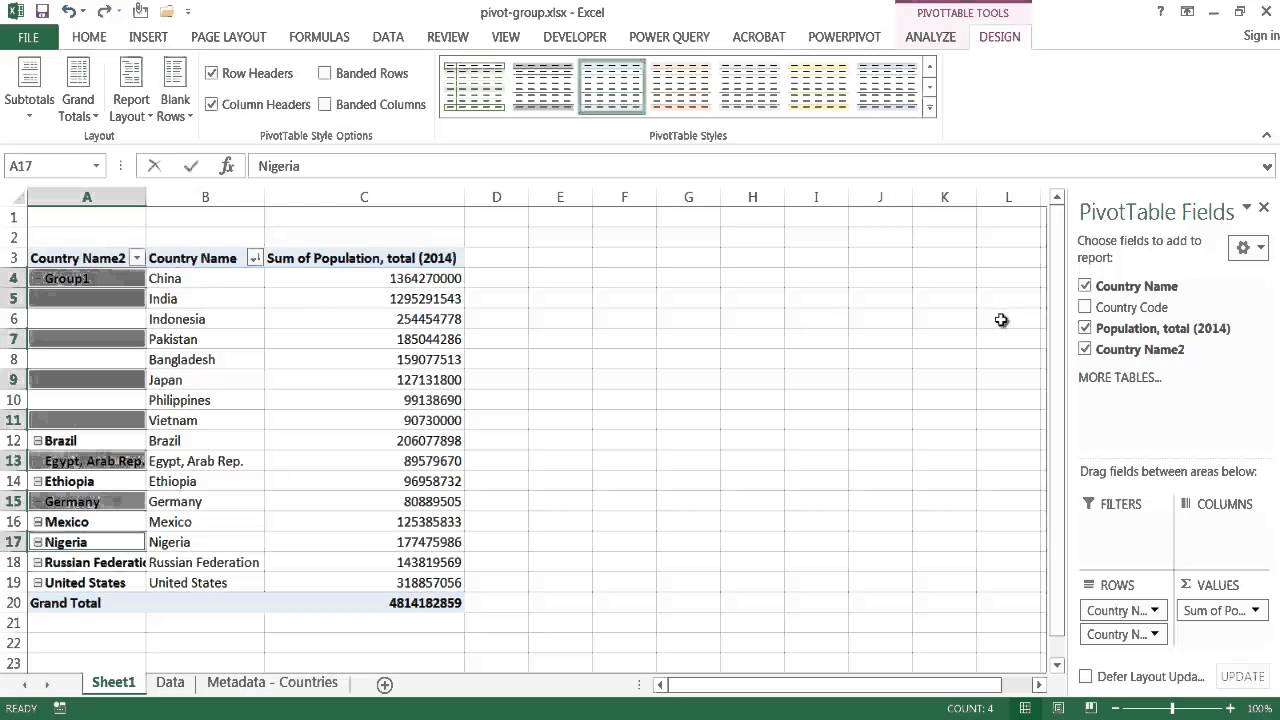Cancel formula entry with the X icon
The height and width of the screenshot is (720, 1280).
tap(154, 166)
